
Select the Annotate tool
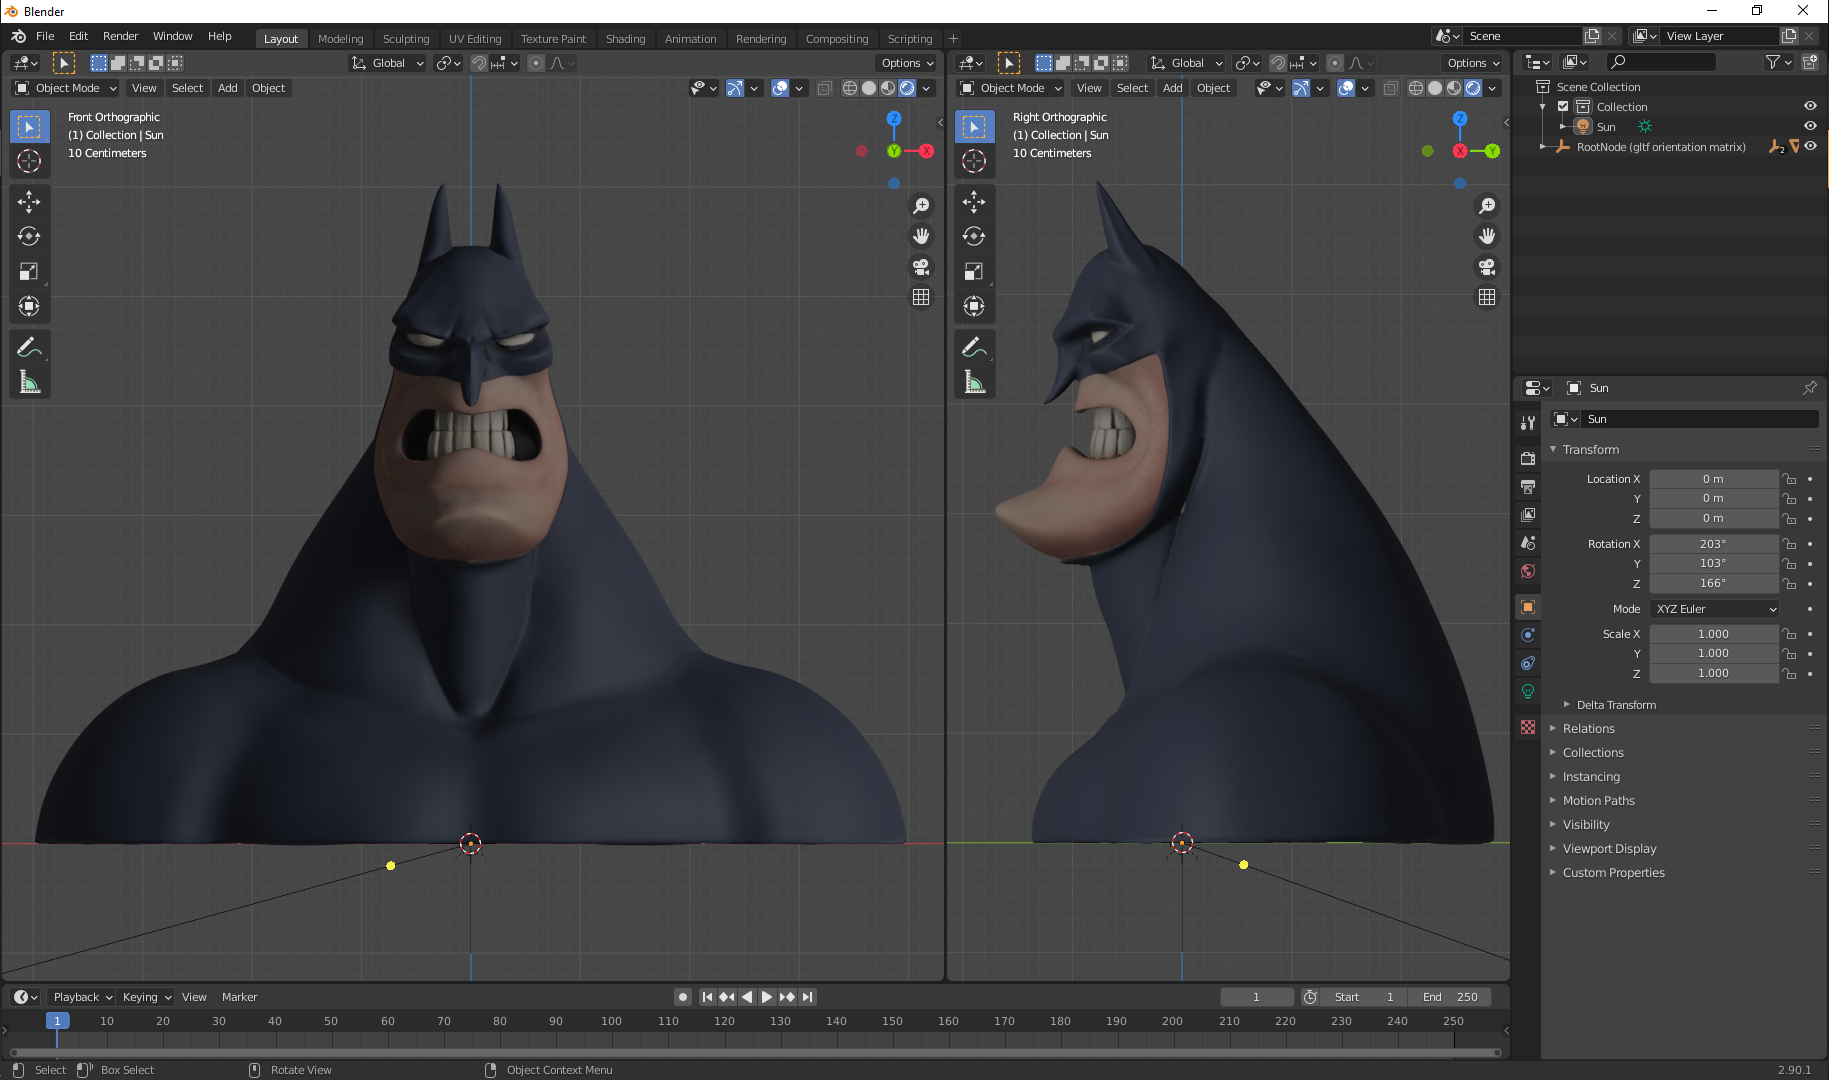(x=29, y=346)
